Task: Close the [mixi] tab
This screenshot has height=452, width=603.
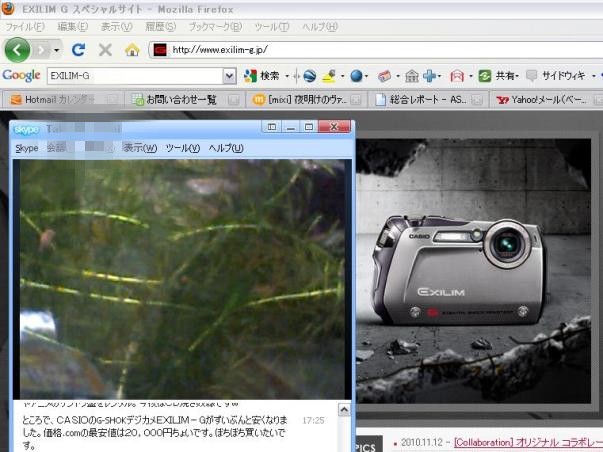Action: tap(356, 100)
